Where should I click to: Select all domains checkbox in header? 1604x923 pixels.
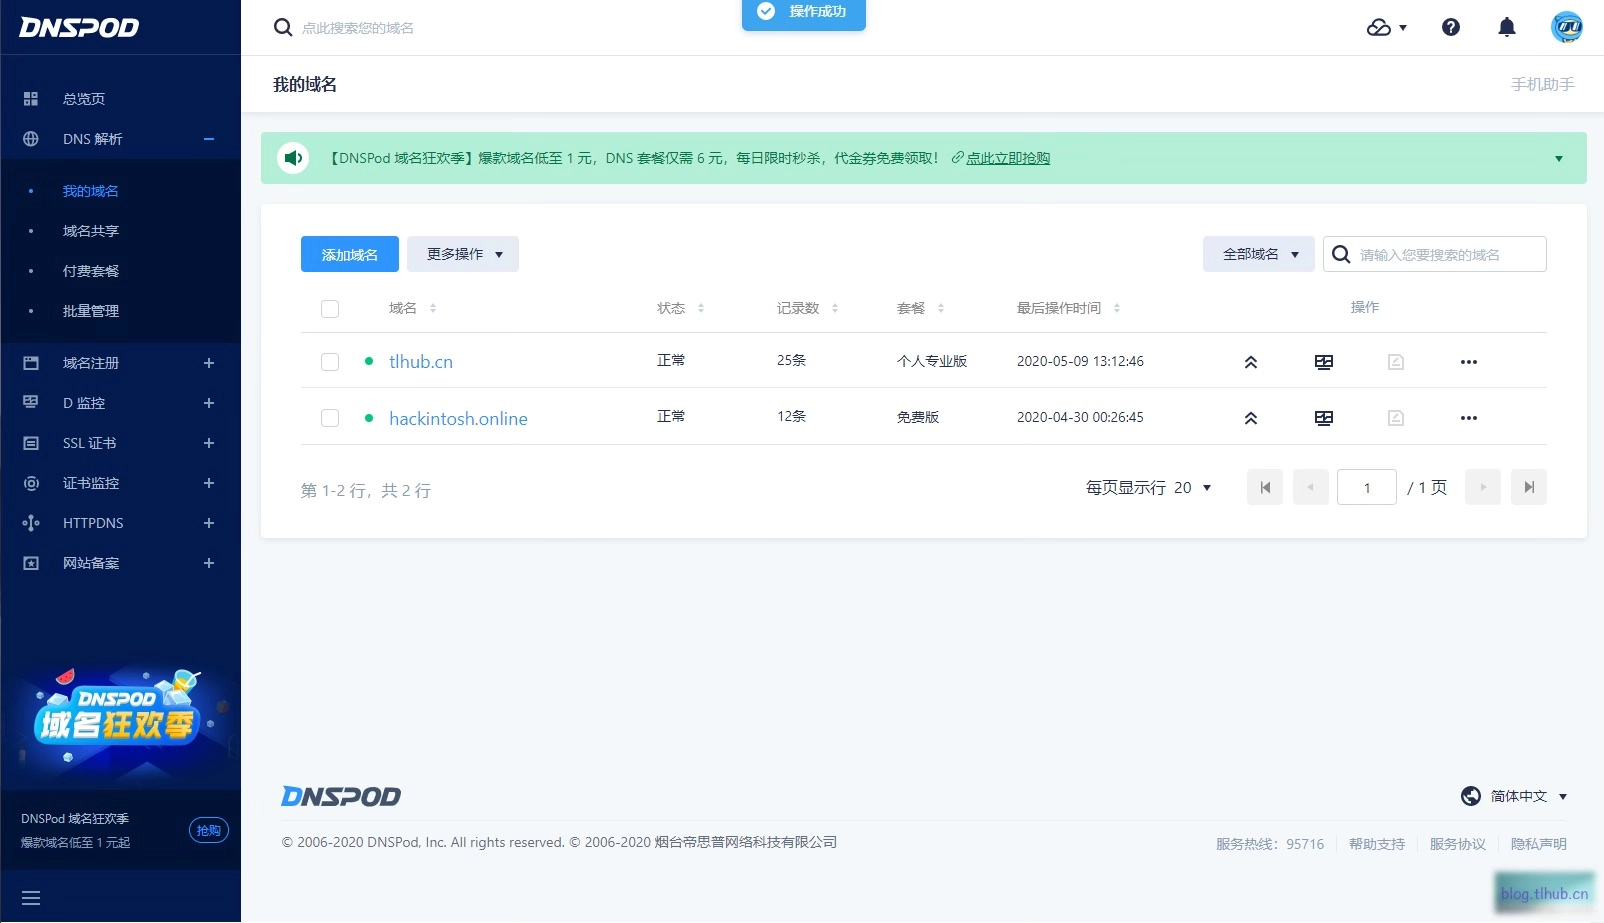330,309
